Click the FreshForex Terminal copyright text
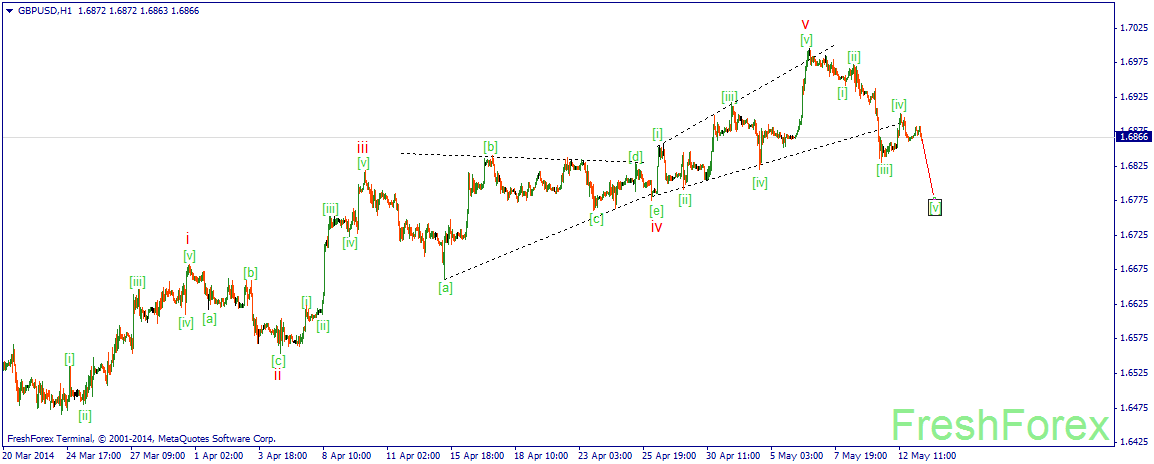The image size is (1154, 464). [x=141, y=437]
